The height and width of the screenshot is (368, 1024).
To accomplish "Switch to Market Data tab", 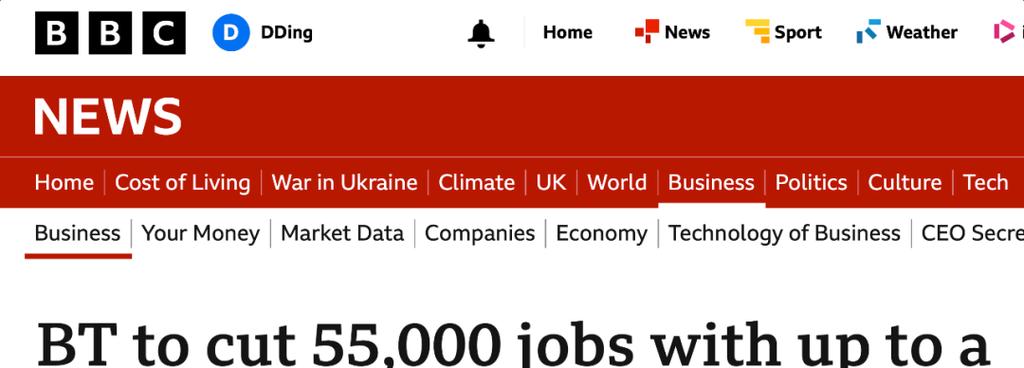I will click(342, 234).
